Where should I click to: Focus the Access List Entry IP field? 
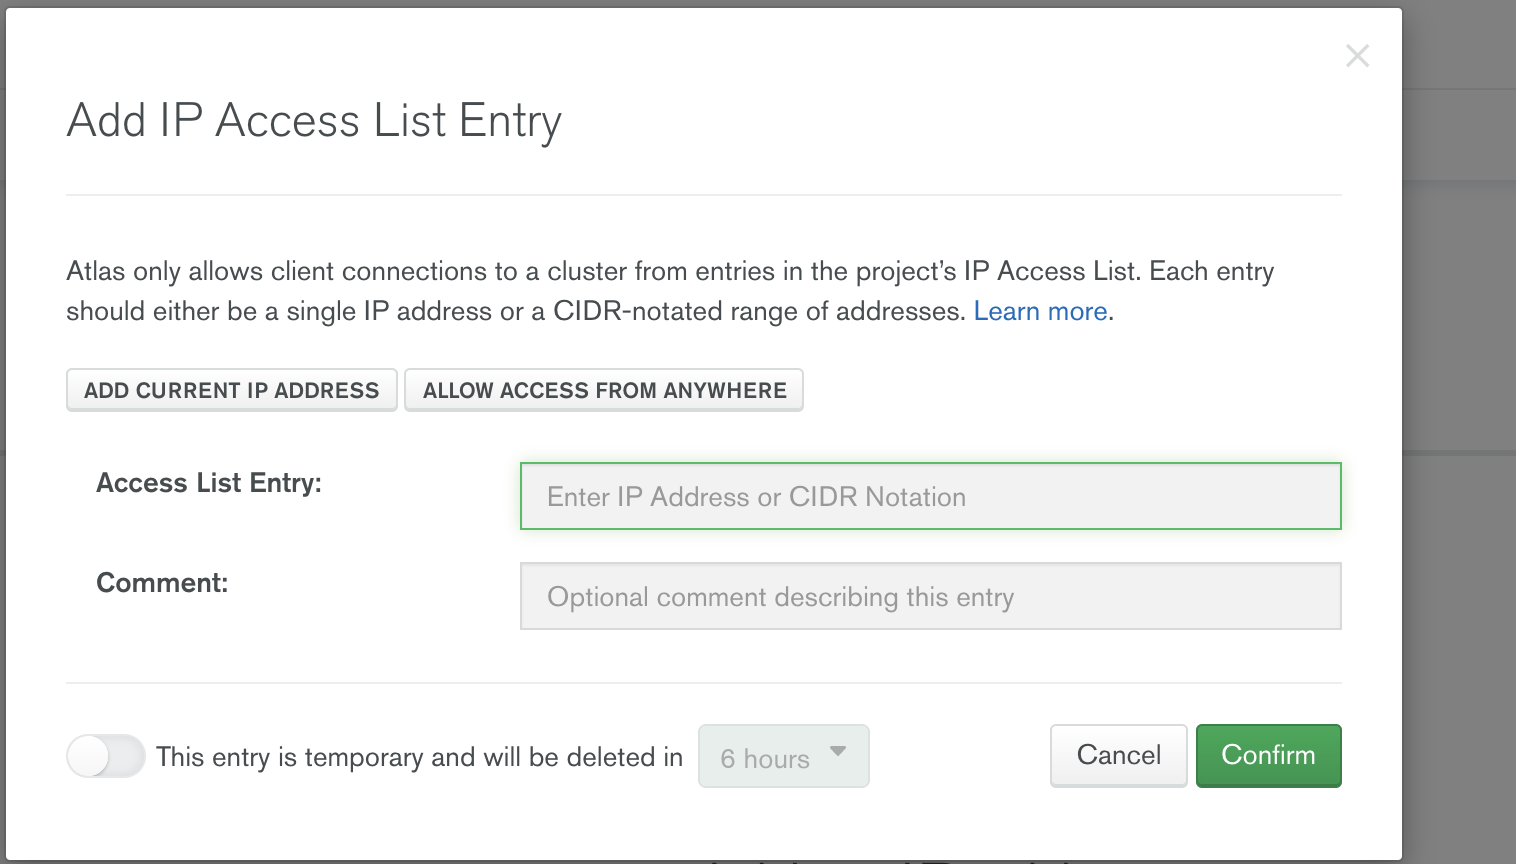pos(930,496)
